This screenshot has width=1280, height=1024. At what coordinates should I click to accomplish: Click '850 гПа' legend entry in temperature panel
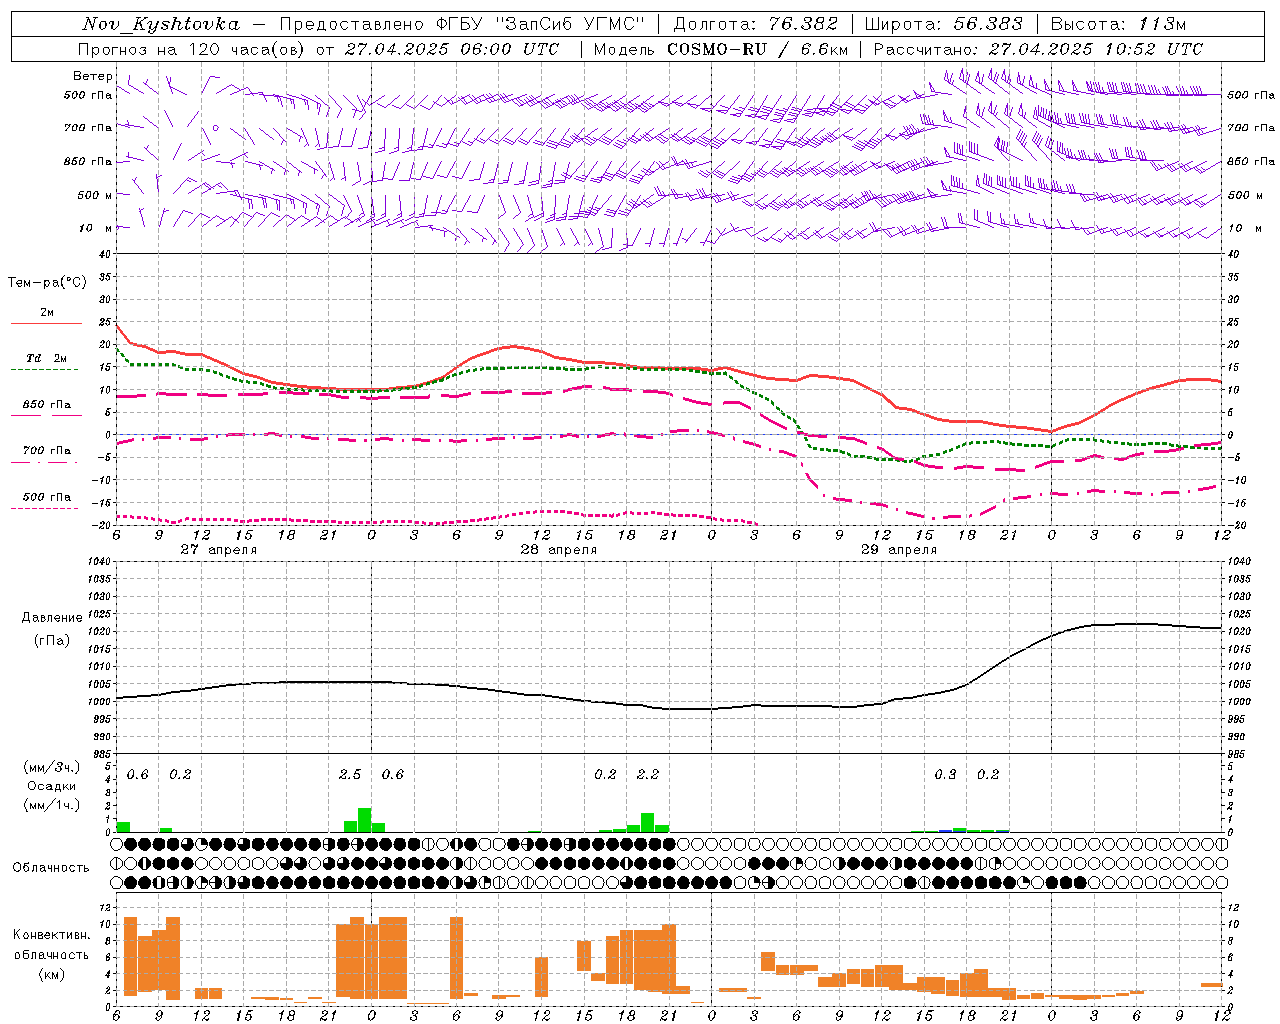pos(47,405)
